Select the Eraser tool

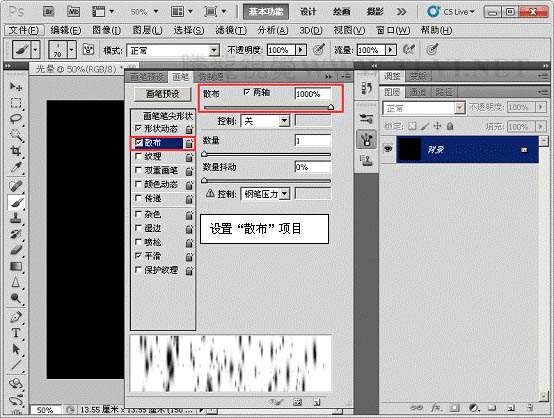coord(16,250)
